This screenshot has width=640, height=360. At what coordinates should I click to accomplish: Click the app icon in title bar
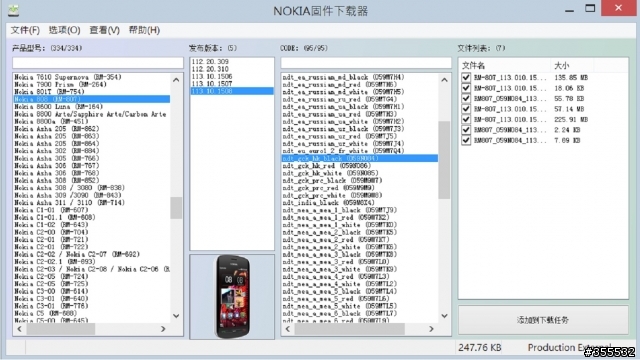13,10
